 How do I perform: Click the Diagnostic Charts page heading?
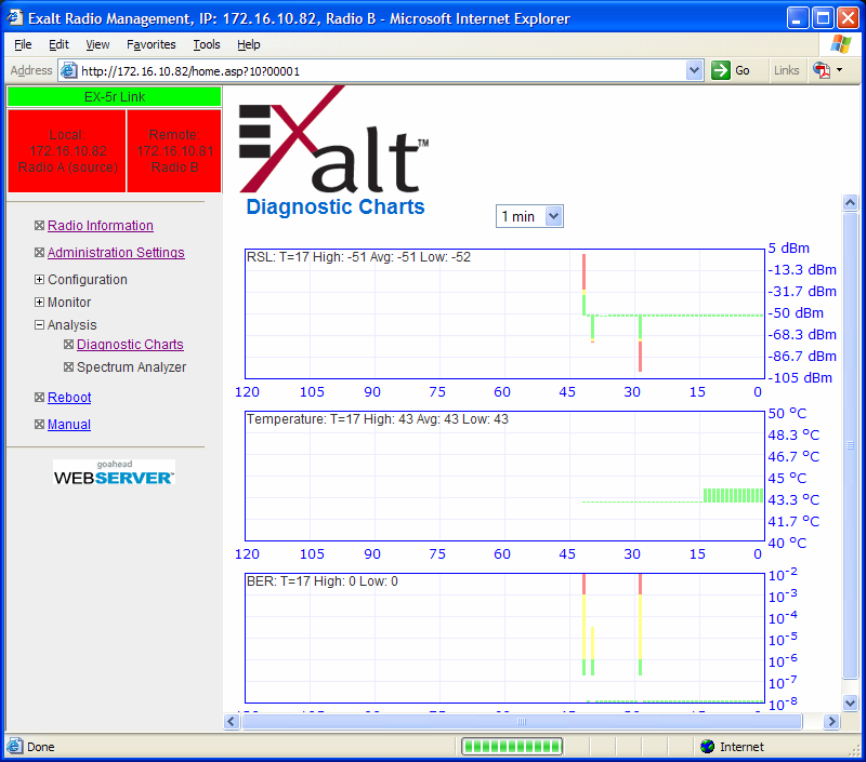pyautogui.click(x=335, y=207)
